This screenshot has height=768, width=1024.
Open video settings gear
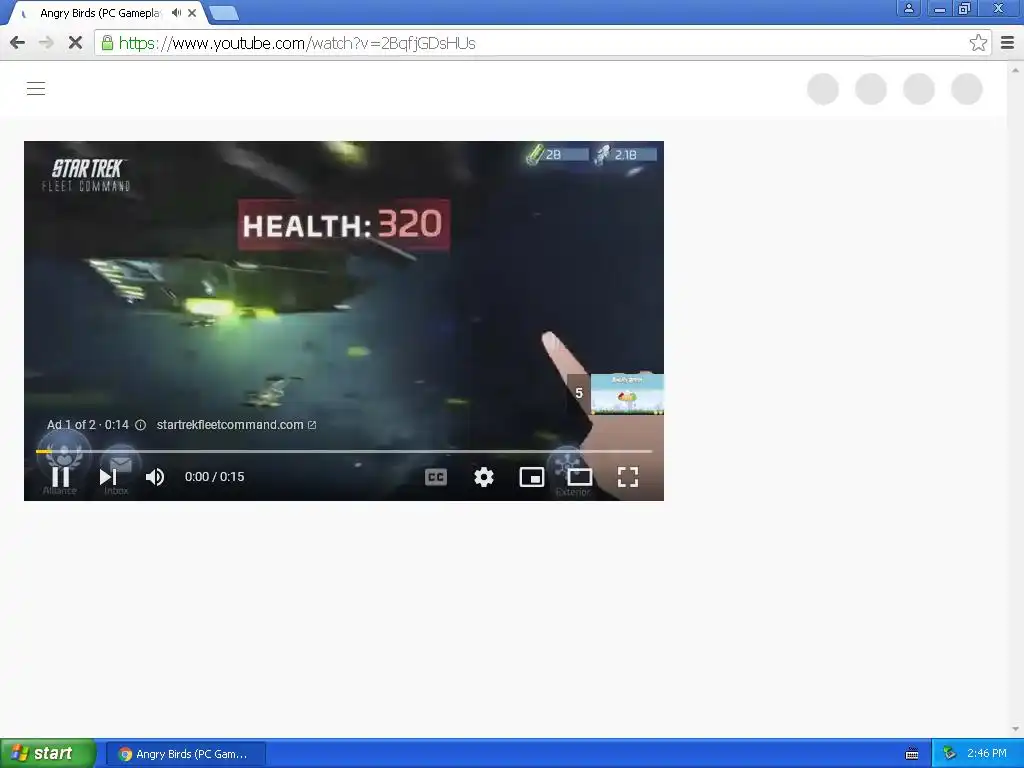click(x=483, y=477)
